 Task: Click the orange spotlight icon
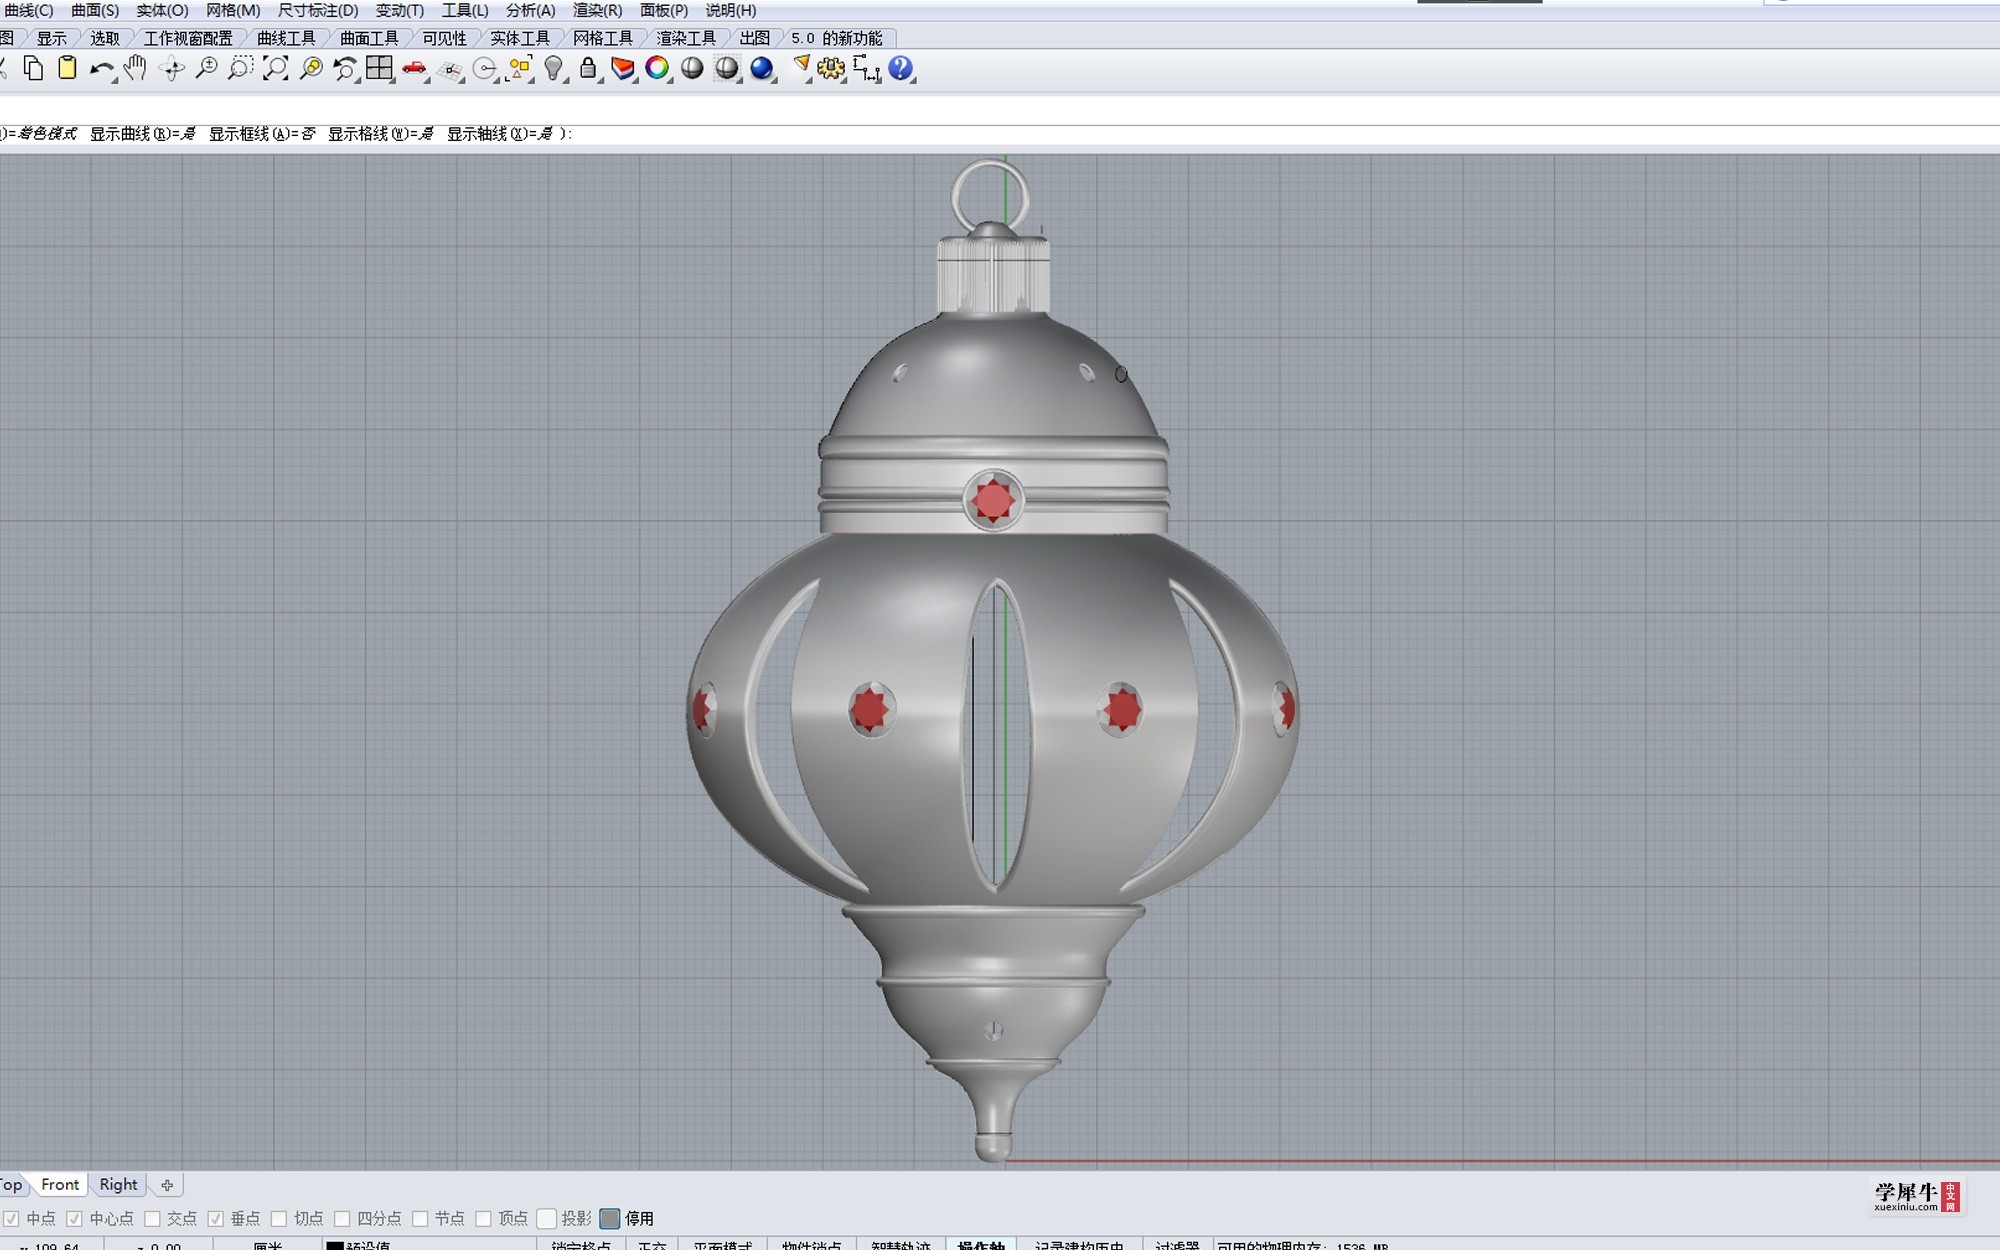coord(800,68)
